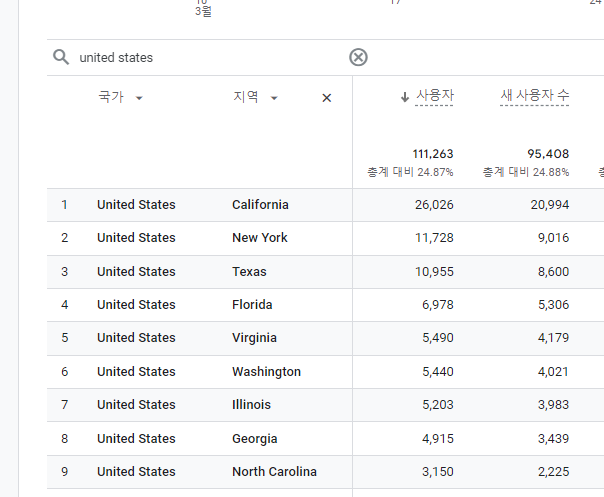Click California users value 26,026
604x497 pixels.
[434, 205]
